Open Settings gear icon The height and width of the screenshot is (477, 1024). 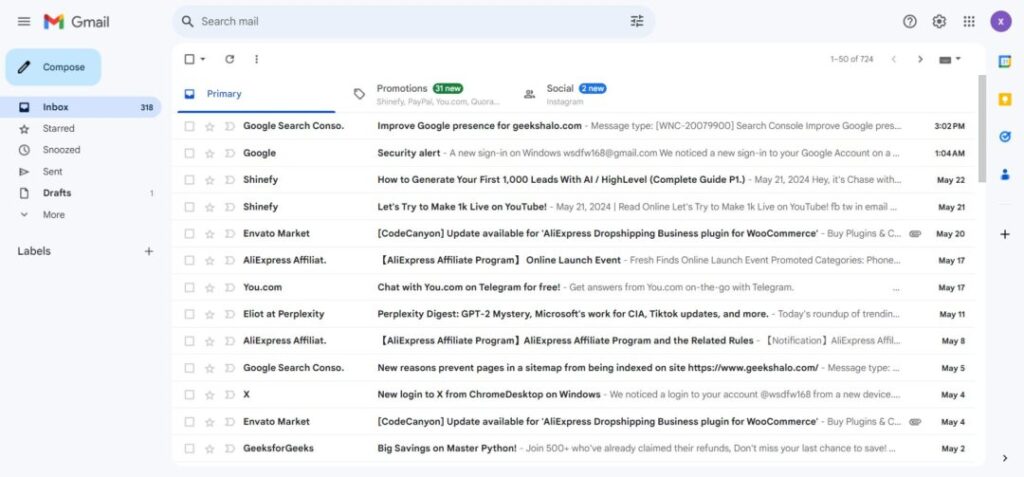coord(939,22)
